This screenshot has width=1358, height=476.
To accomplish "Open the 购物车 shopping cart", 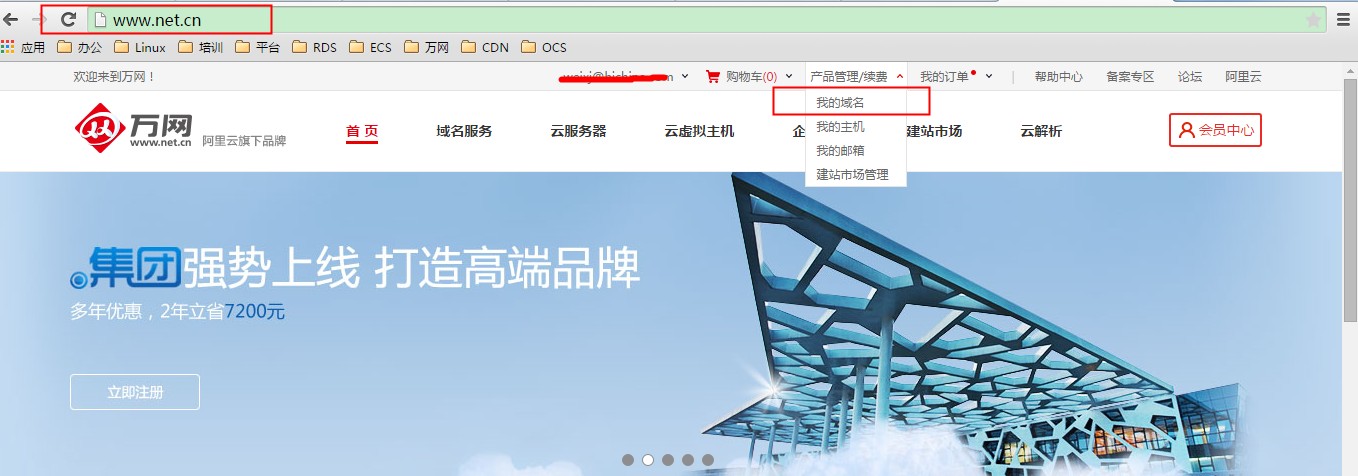I will (x=741, y=77).
